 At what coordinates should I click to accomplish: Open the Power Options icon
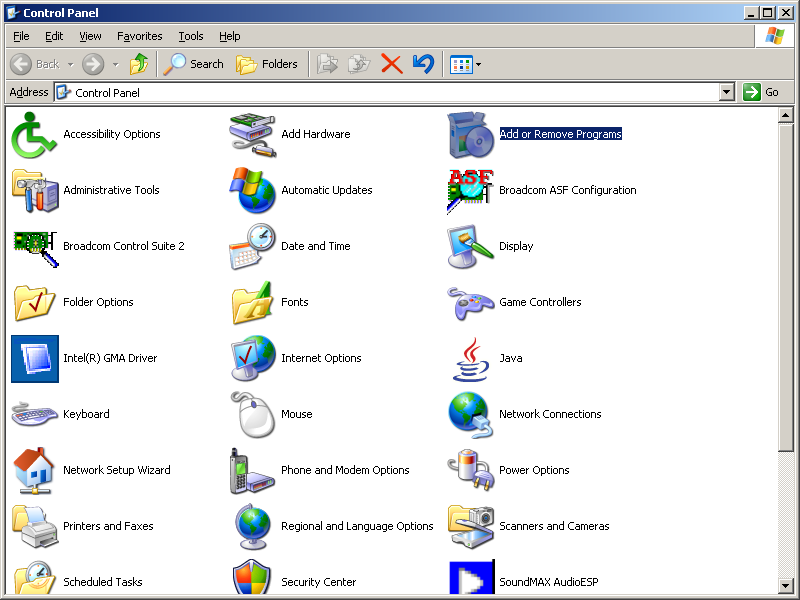click(x=470, y=470)
